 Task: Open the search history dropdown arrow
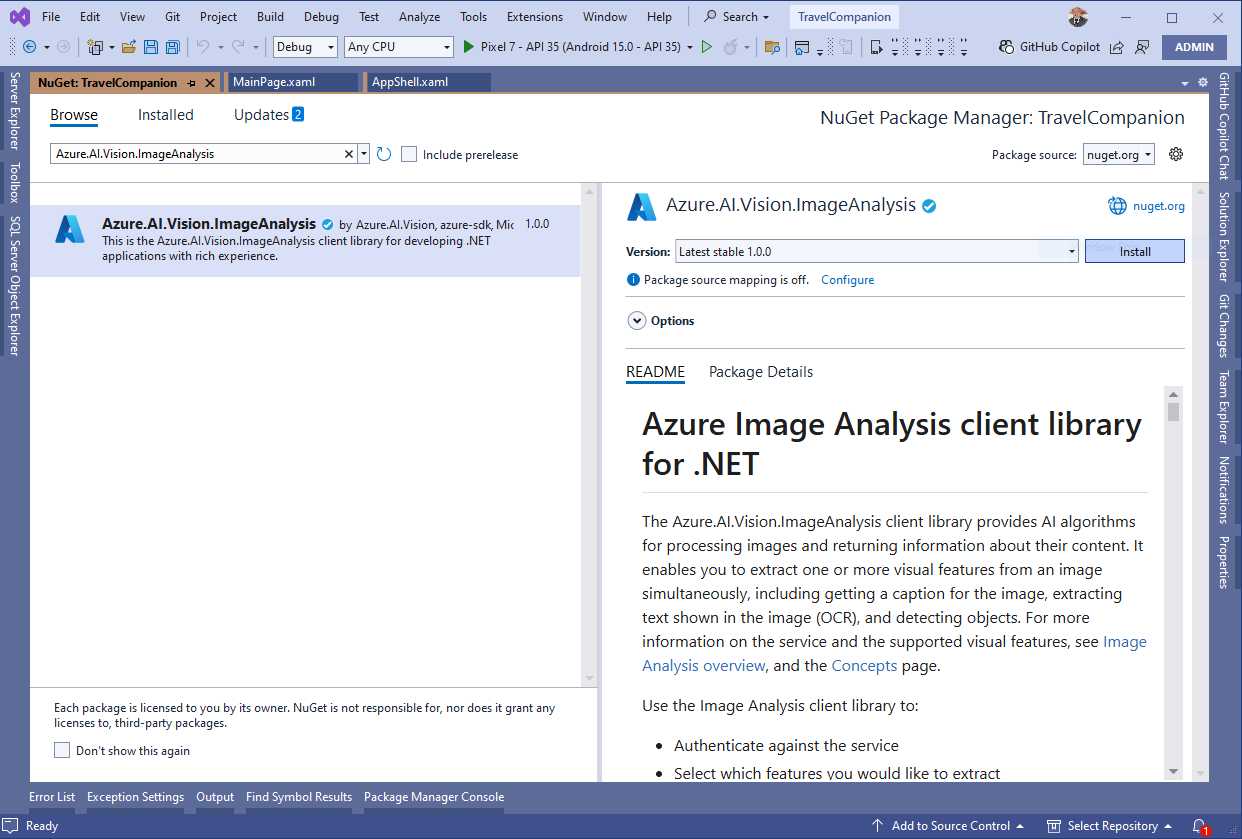click(x=363, y=154)
